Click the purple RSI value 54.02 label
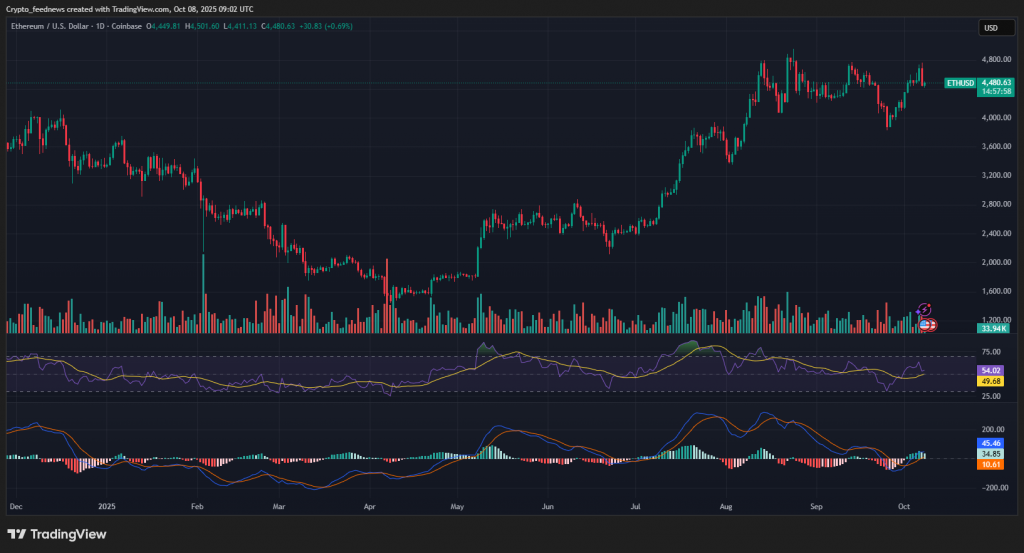The height and width of the screenshot is (553, 1024). (x=992, y=370)
